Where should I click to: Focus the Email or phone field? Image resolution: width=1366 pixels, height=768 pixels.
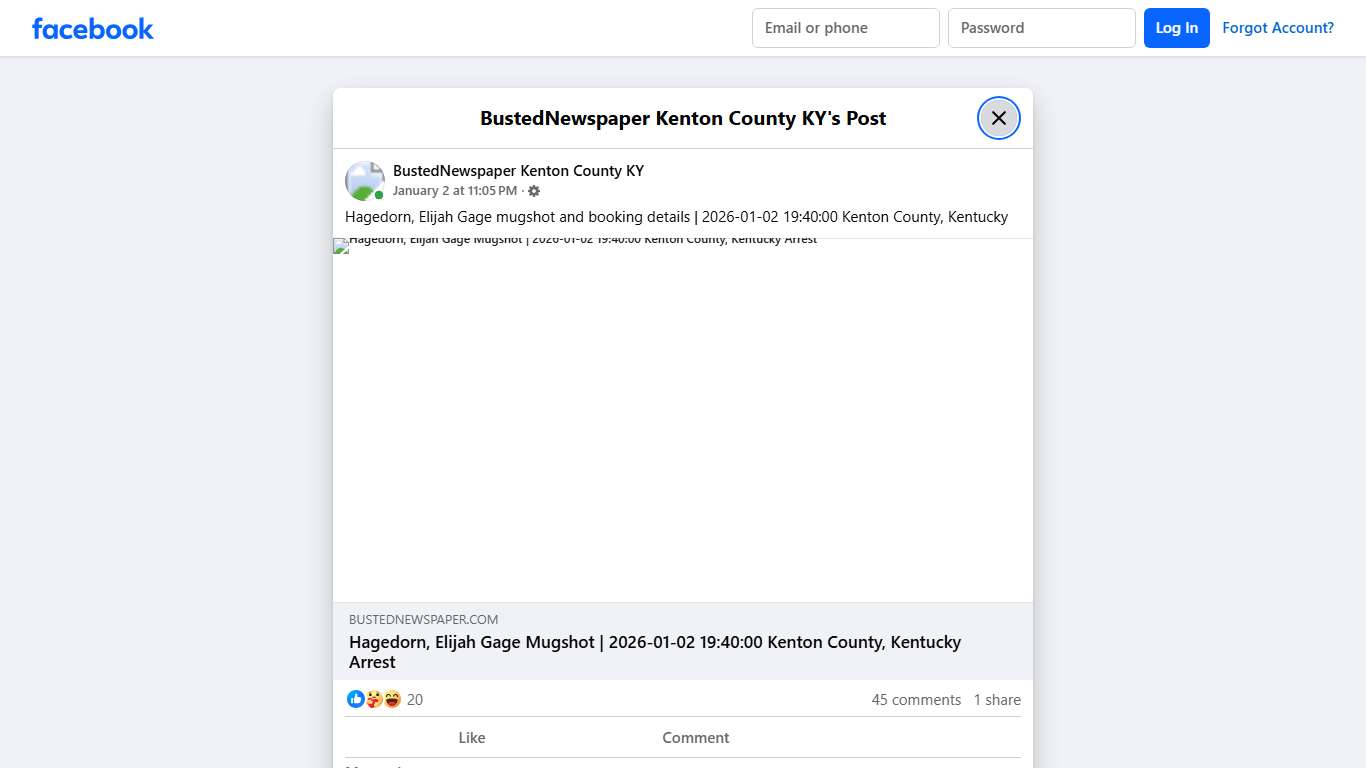coord(845,27)
